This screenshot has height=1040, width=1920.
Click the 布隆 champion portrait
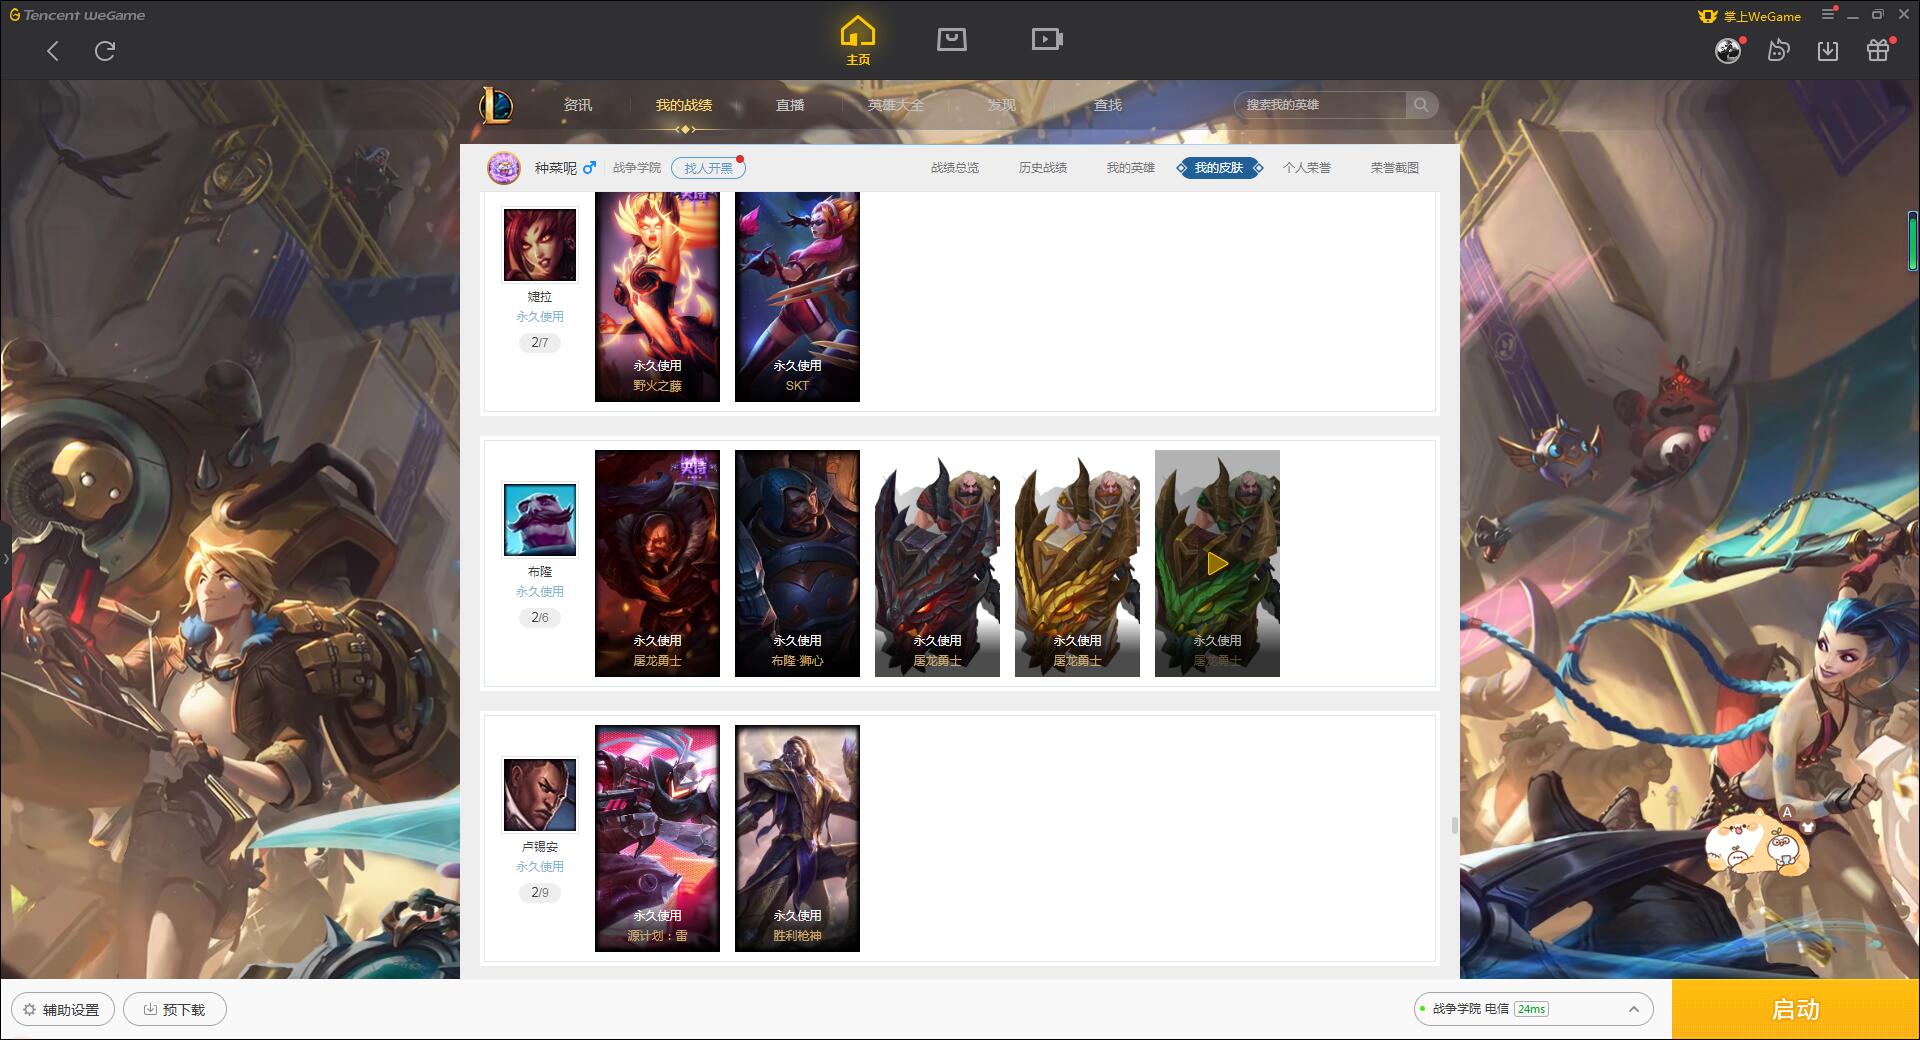pos(540,520)
